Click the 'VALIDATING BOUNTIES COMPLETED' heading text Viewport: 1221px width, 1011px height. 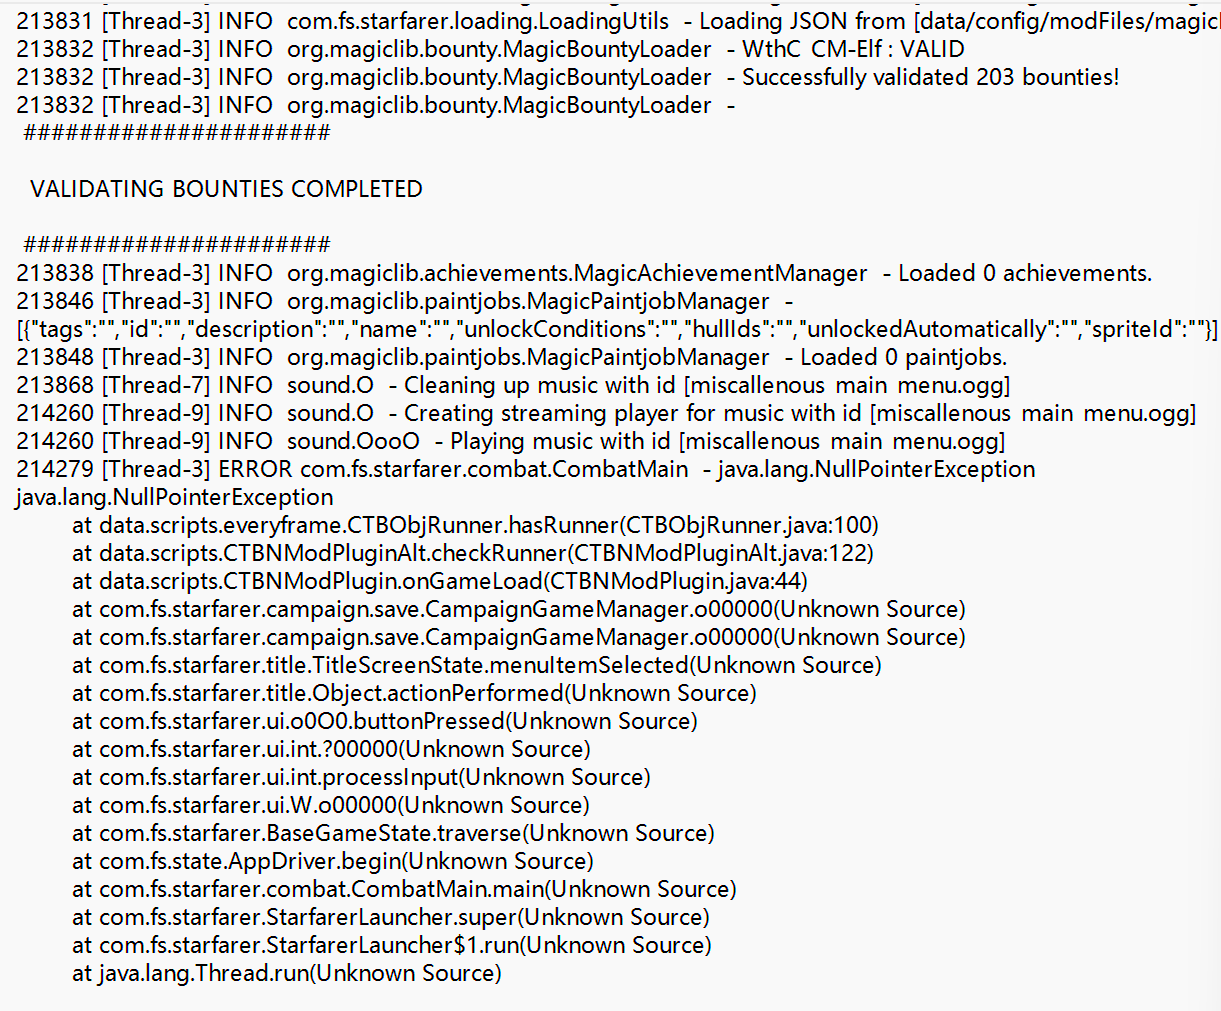pyautogui.click(x=226, y=189)
